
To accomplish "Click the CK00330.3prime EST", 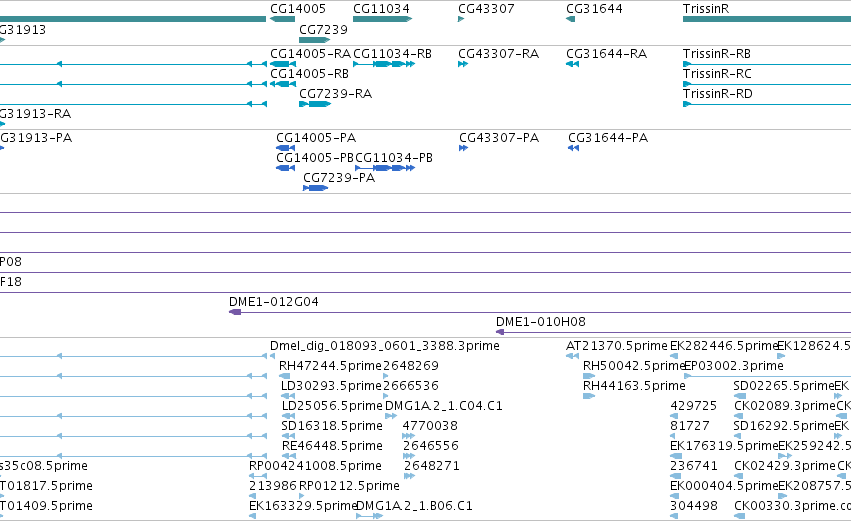I will [738, 516].
